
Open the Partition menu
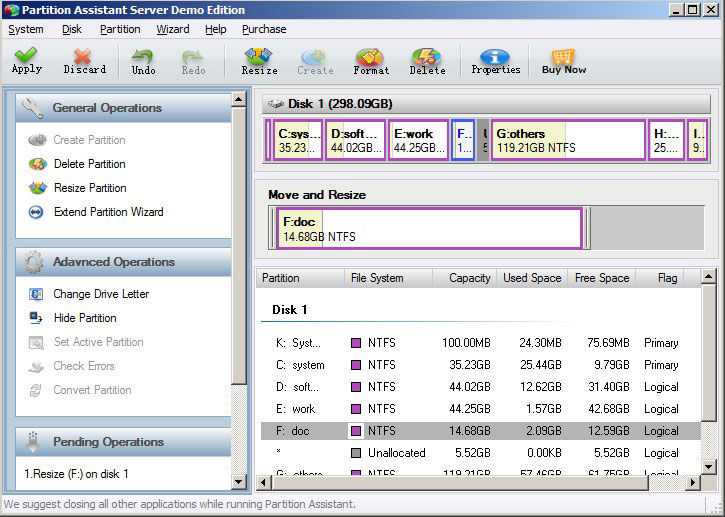120,29
